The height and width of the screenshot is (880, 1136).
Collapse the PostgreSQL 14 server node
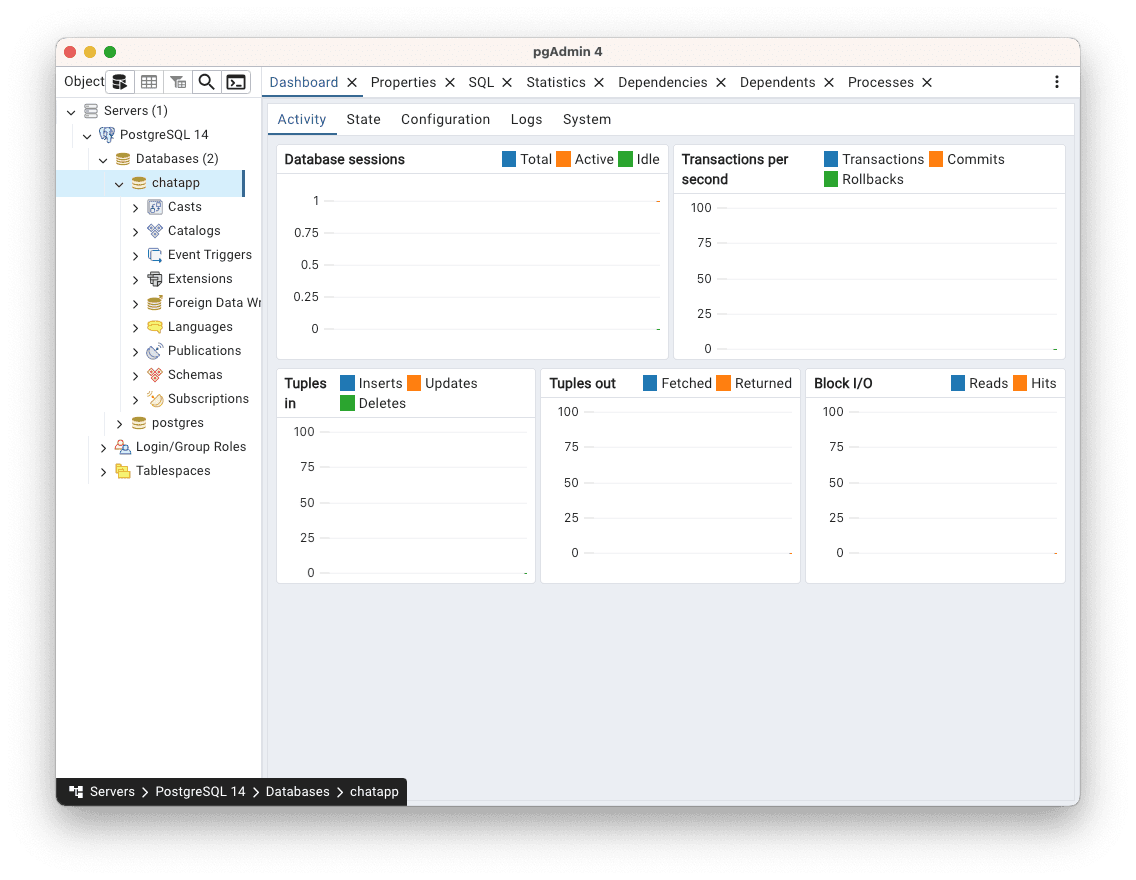[x=87, y=135]
